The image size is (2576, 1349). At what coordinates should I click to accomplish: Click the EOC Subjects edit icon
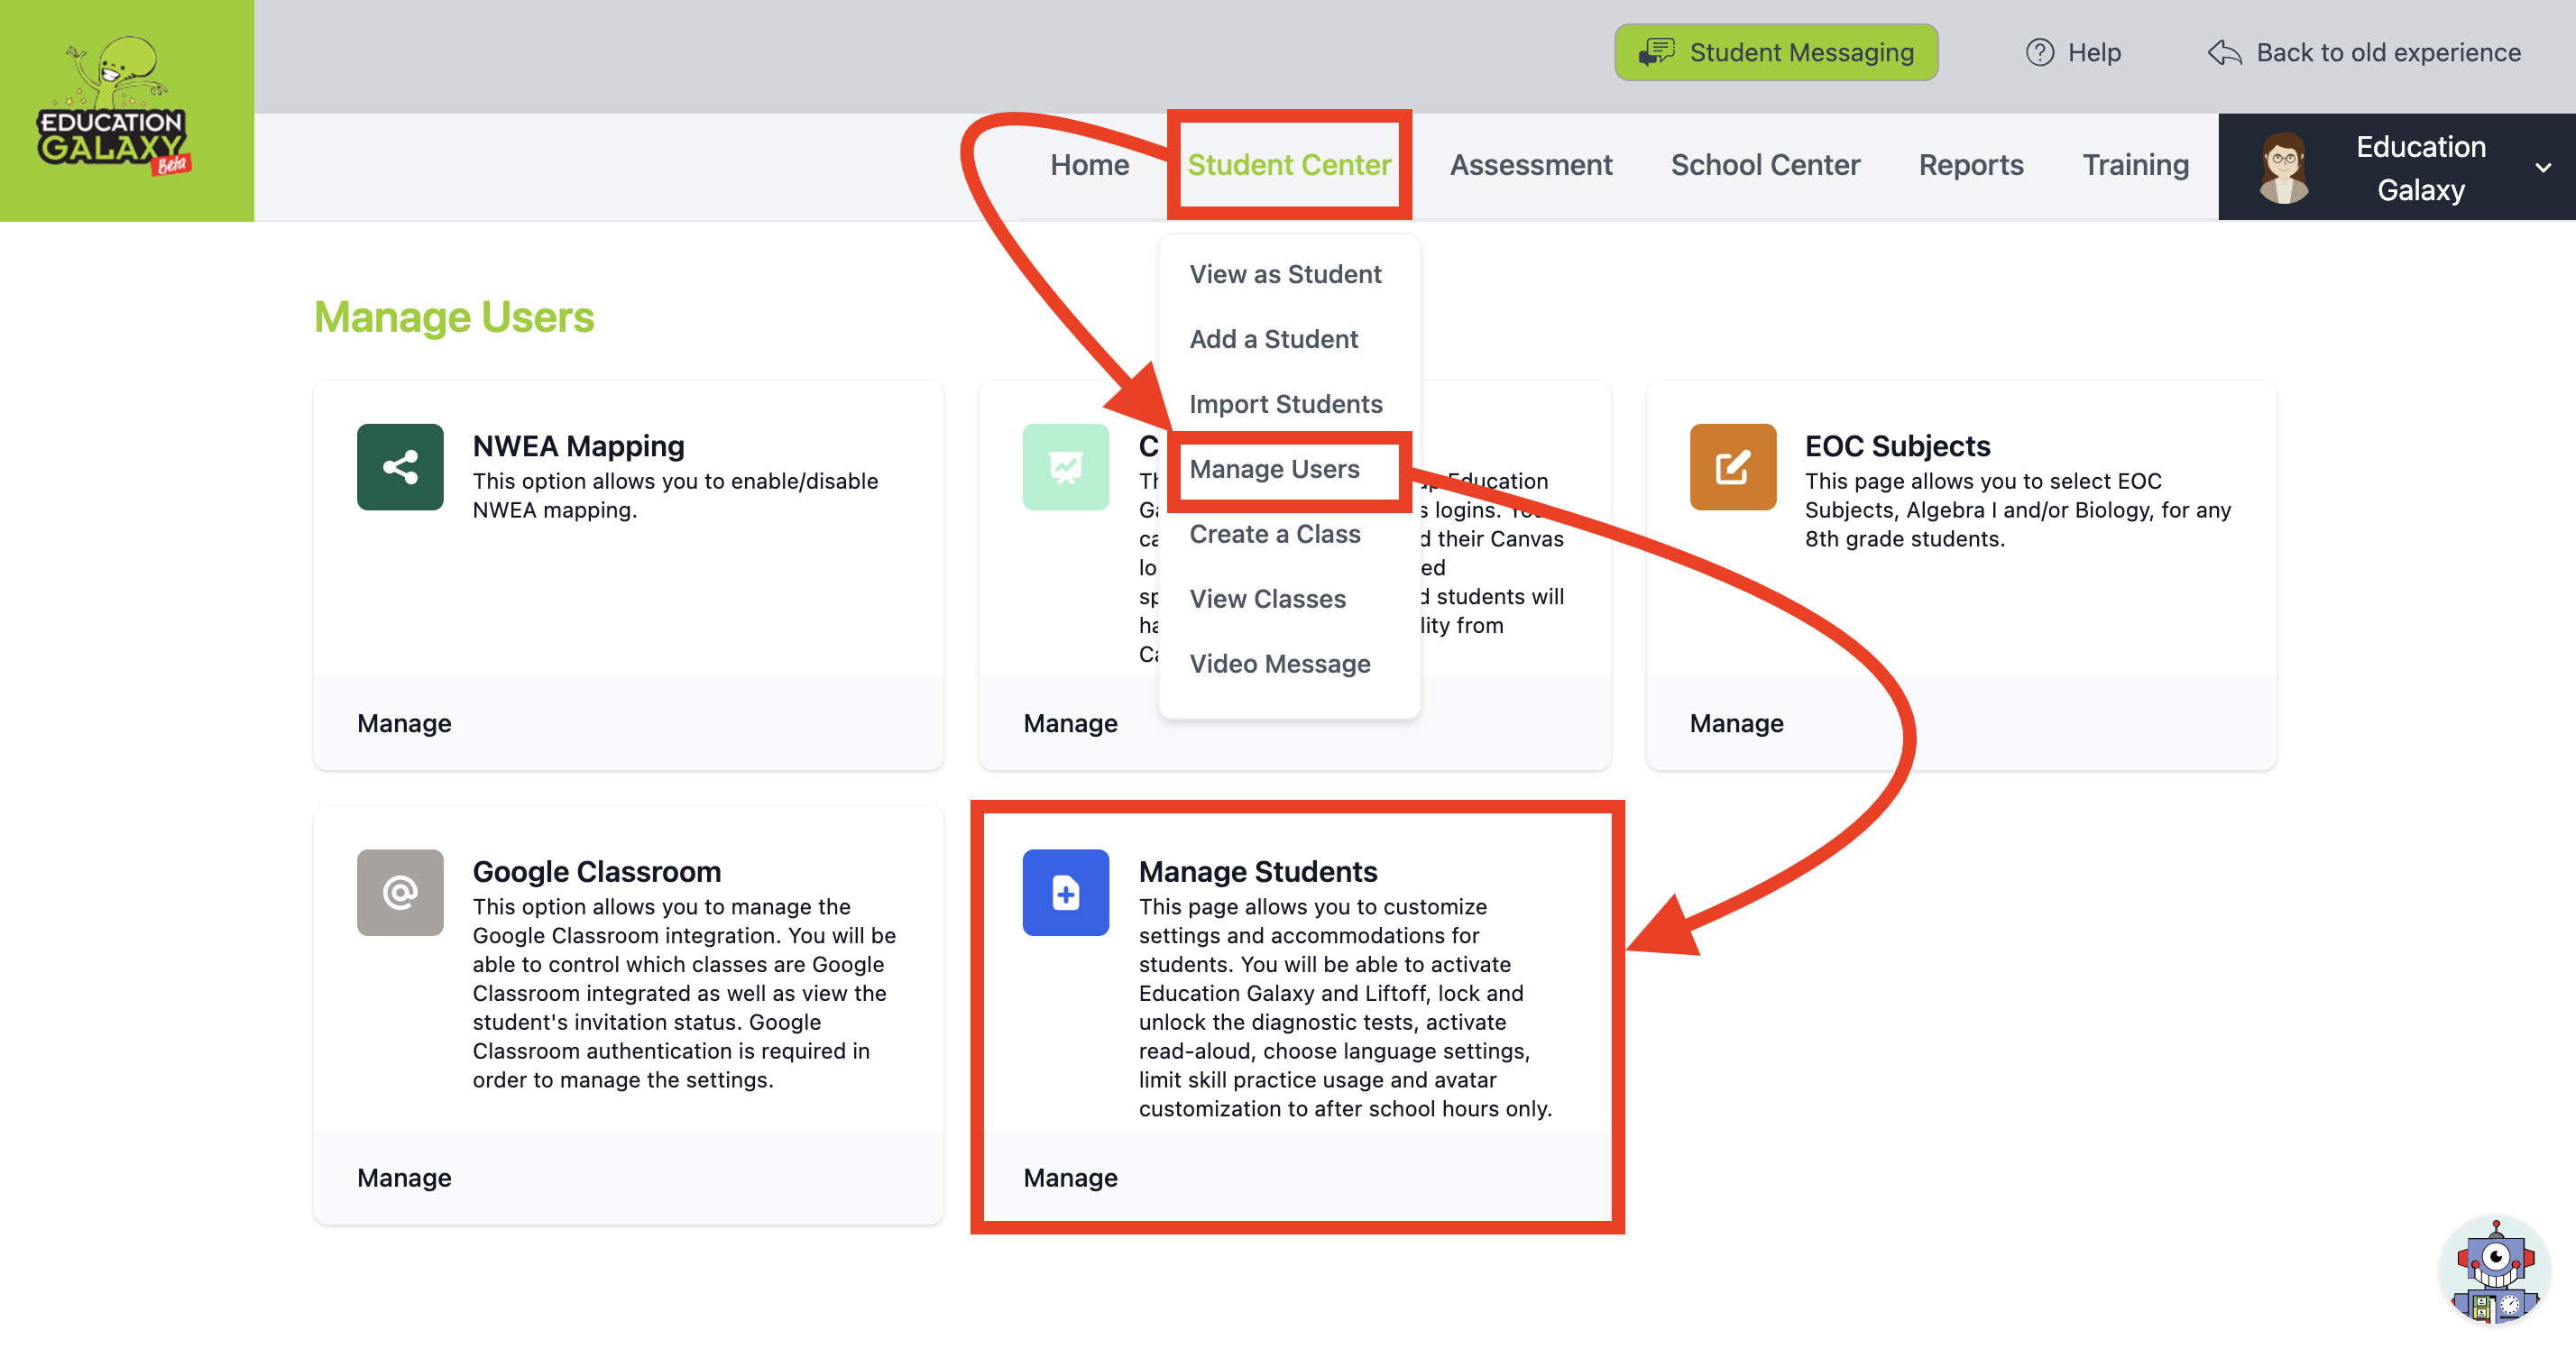pyautogui.click(x=1733, y=467)
